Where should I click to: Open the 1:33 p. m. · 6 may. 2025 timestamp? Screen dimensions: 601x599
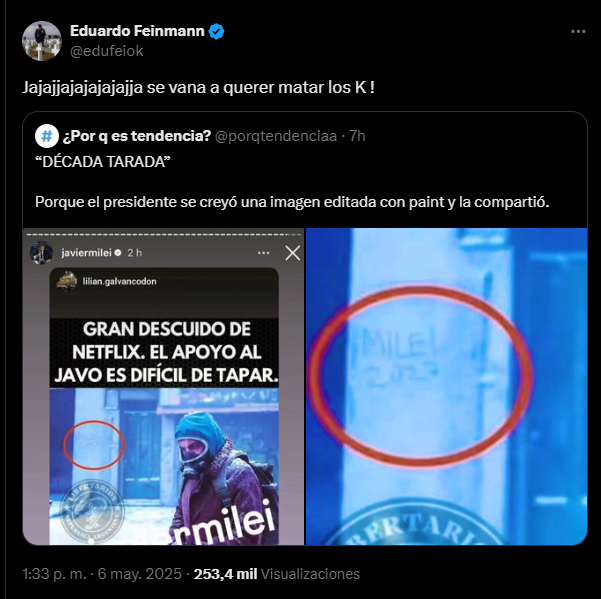pyautogui.click(x=102, y=574)
